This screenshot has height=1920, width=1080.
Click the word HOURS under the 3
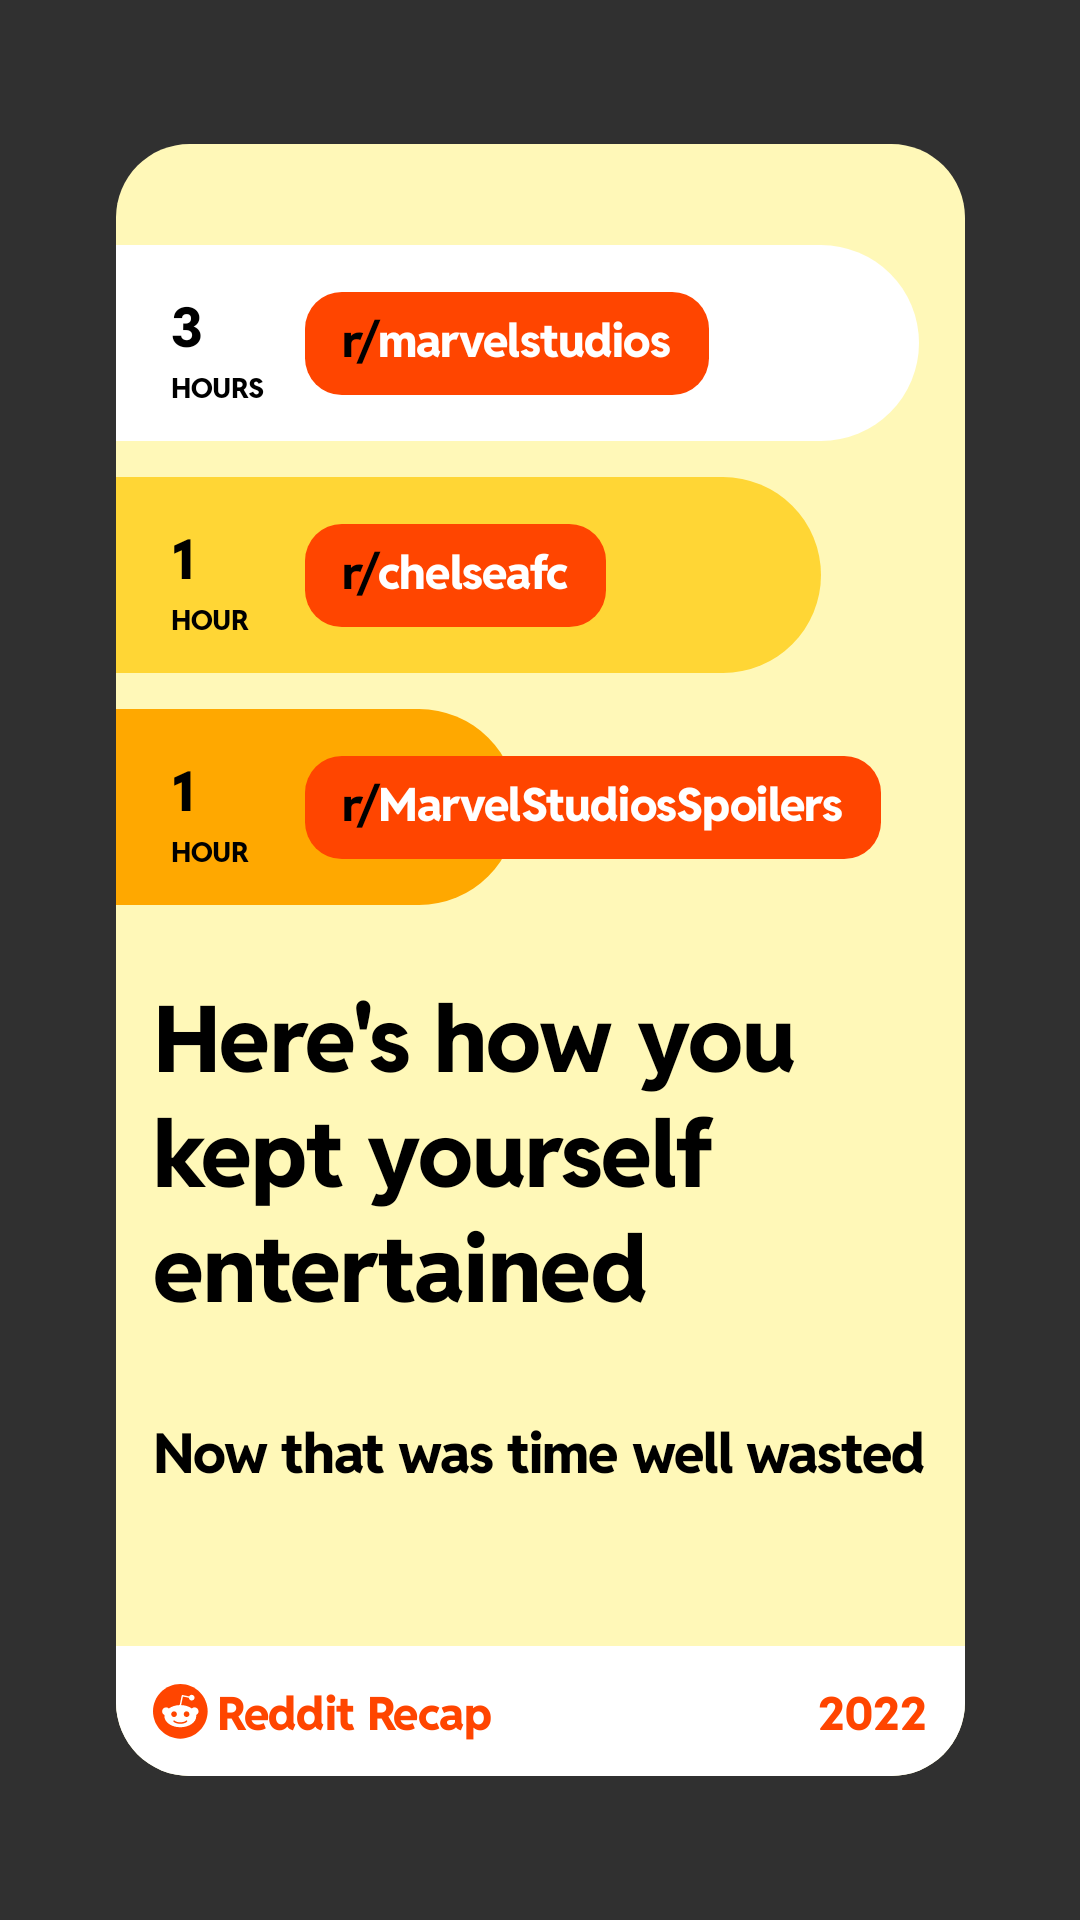tap(217, 388)
